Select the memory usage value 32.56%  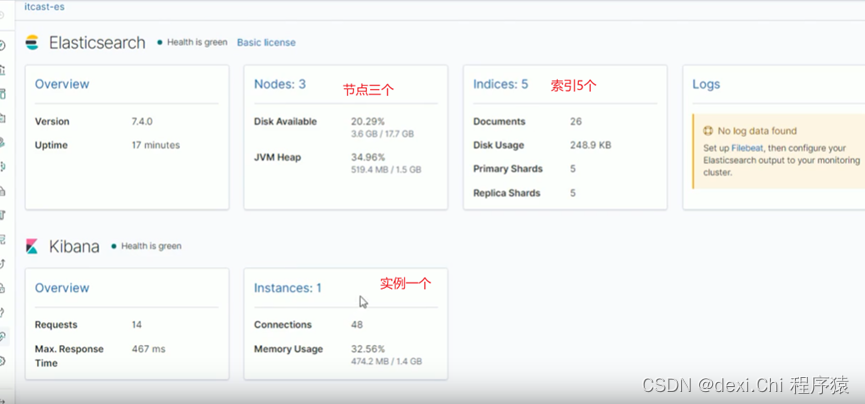pos(368,349)
